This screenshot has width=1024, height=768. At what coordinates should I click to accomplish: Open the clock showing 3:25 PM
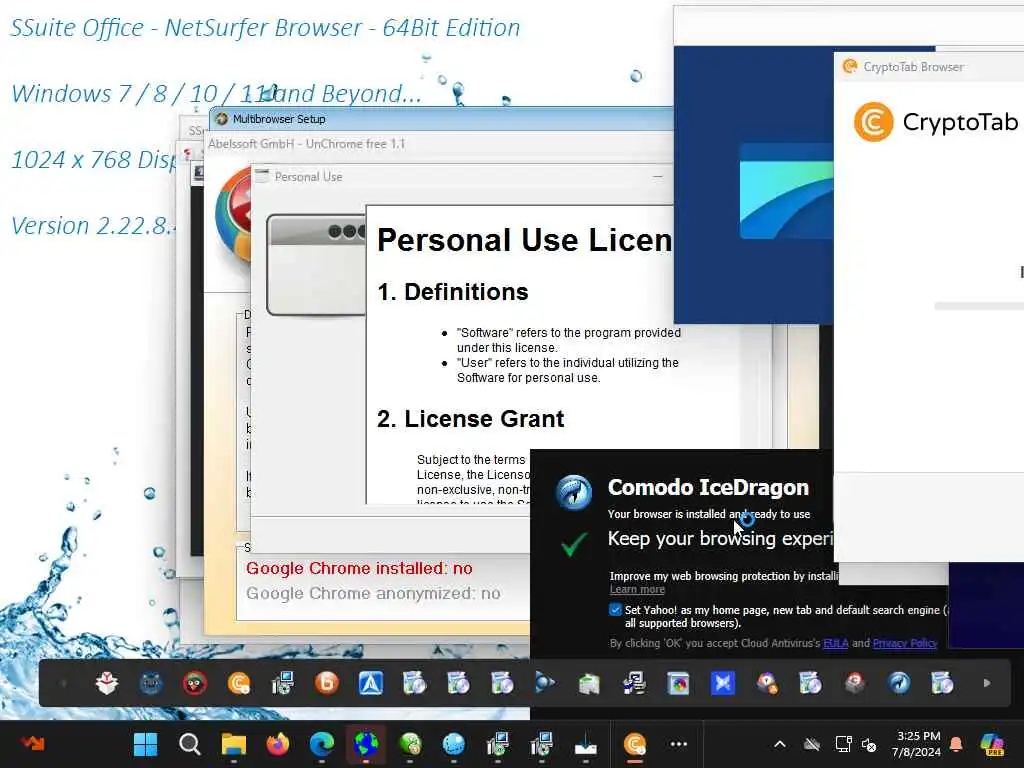click(917, 744)
